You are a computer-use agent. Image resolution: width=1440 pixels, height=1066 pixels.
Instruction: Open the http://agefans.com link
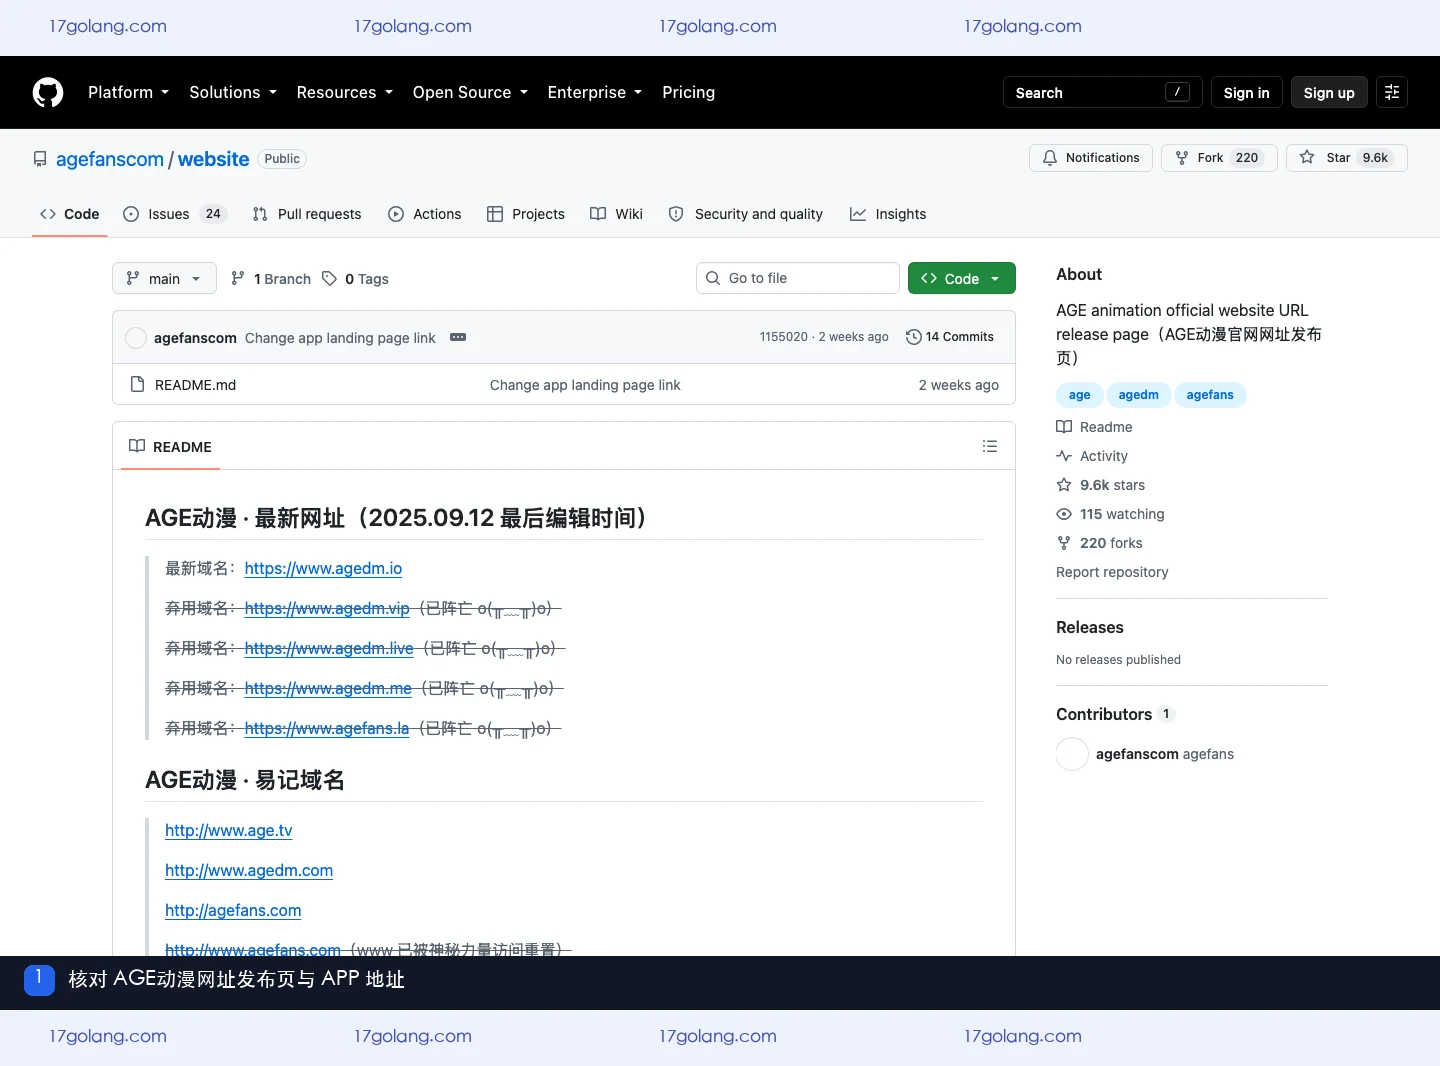coord(233,910)
